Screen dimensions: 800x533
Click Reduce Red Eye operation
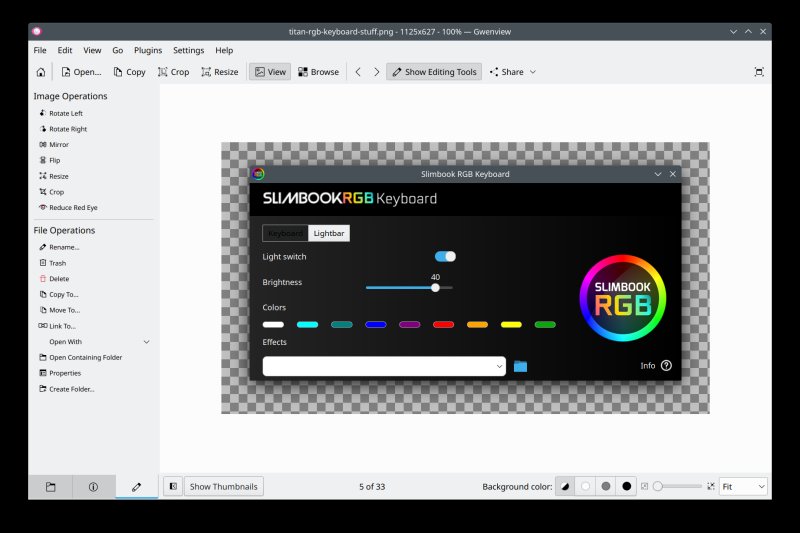(73, 207)
